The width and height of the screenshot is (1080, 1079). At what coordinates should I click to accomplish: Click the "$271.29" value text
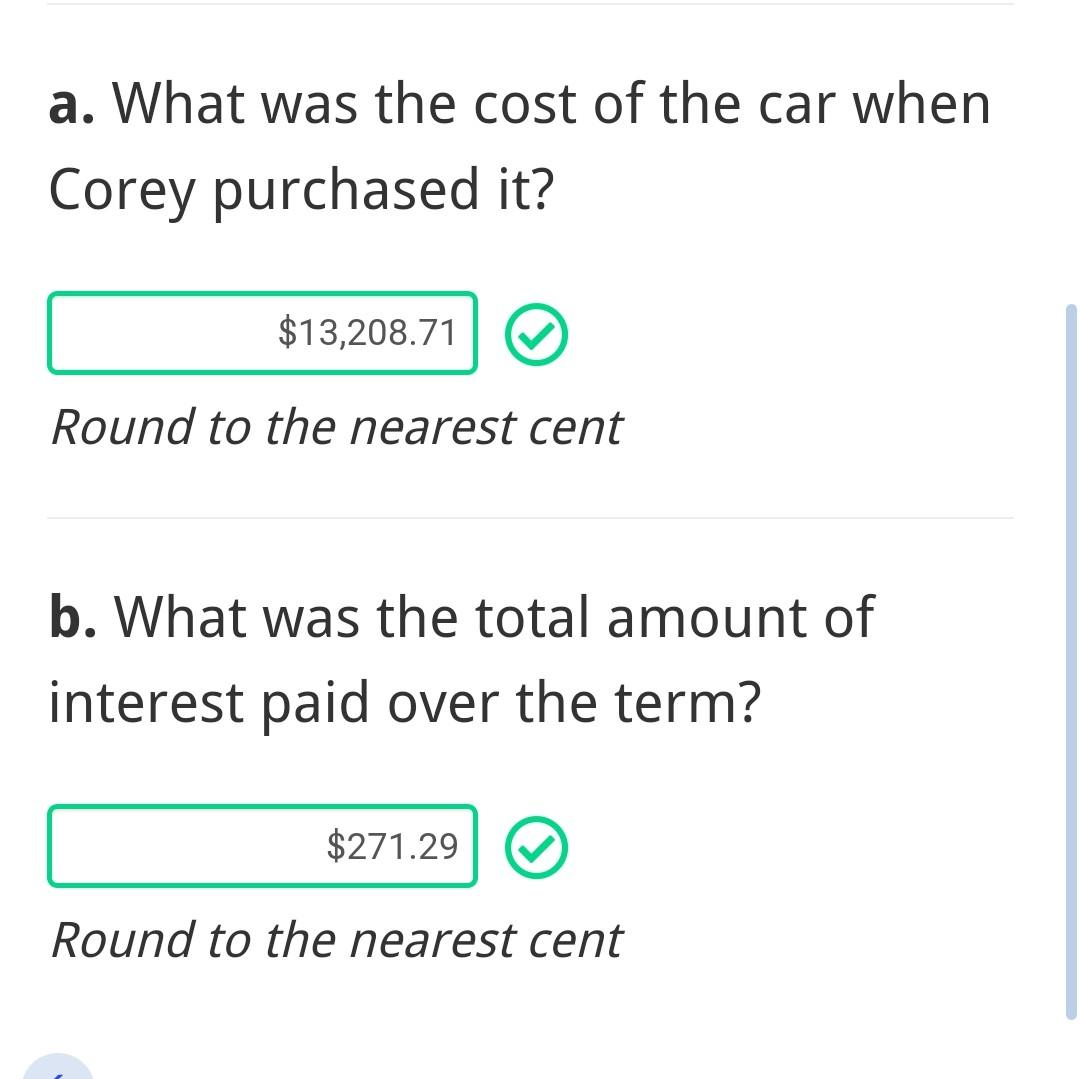[392, 846]
